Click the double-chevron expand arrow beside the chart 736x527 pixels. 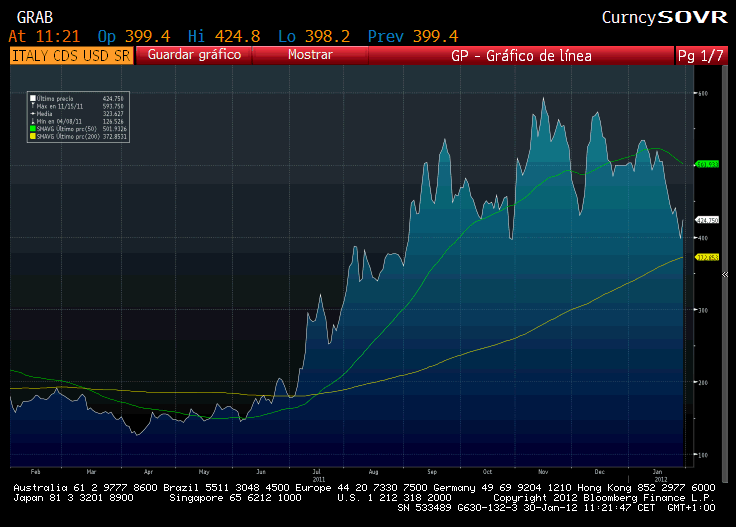click(x=725, y=275)
